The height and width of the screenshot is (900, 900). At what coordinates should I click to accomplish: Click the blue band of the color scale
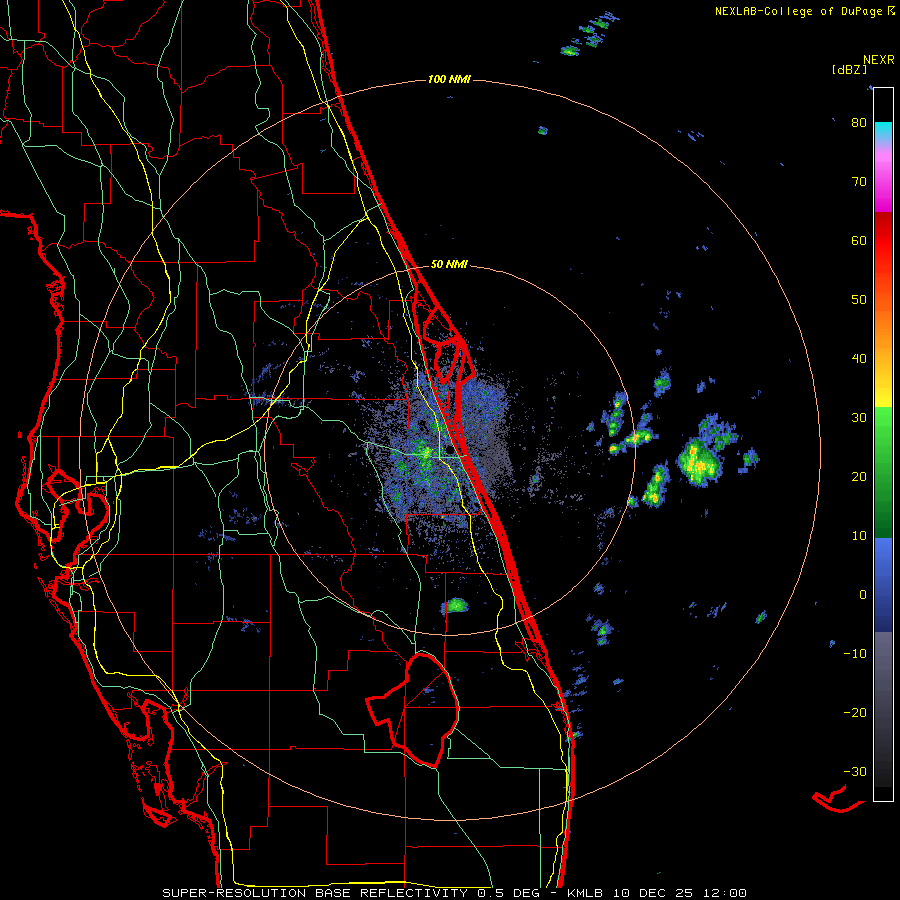(x=883, y=585)
